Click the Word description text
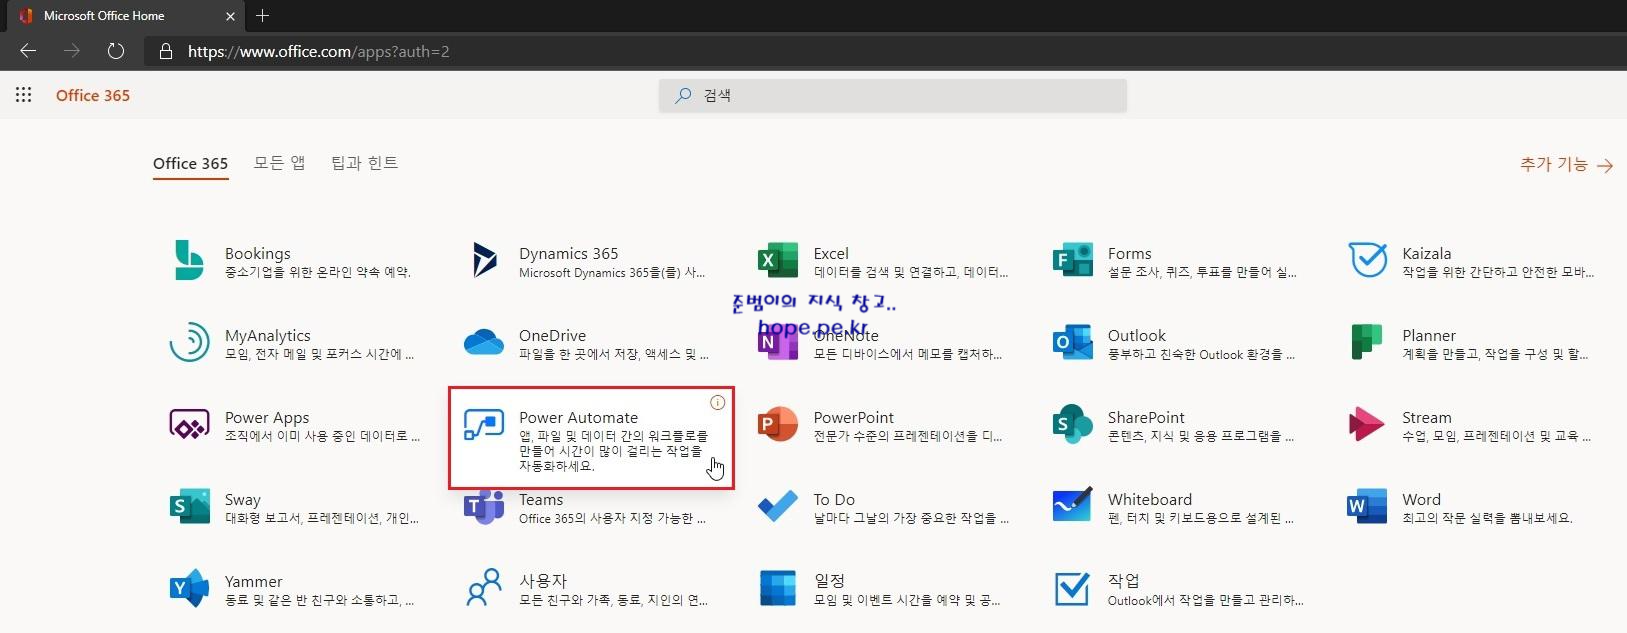 (x=1487, y=518)
